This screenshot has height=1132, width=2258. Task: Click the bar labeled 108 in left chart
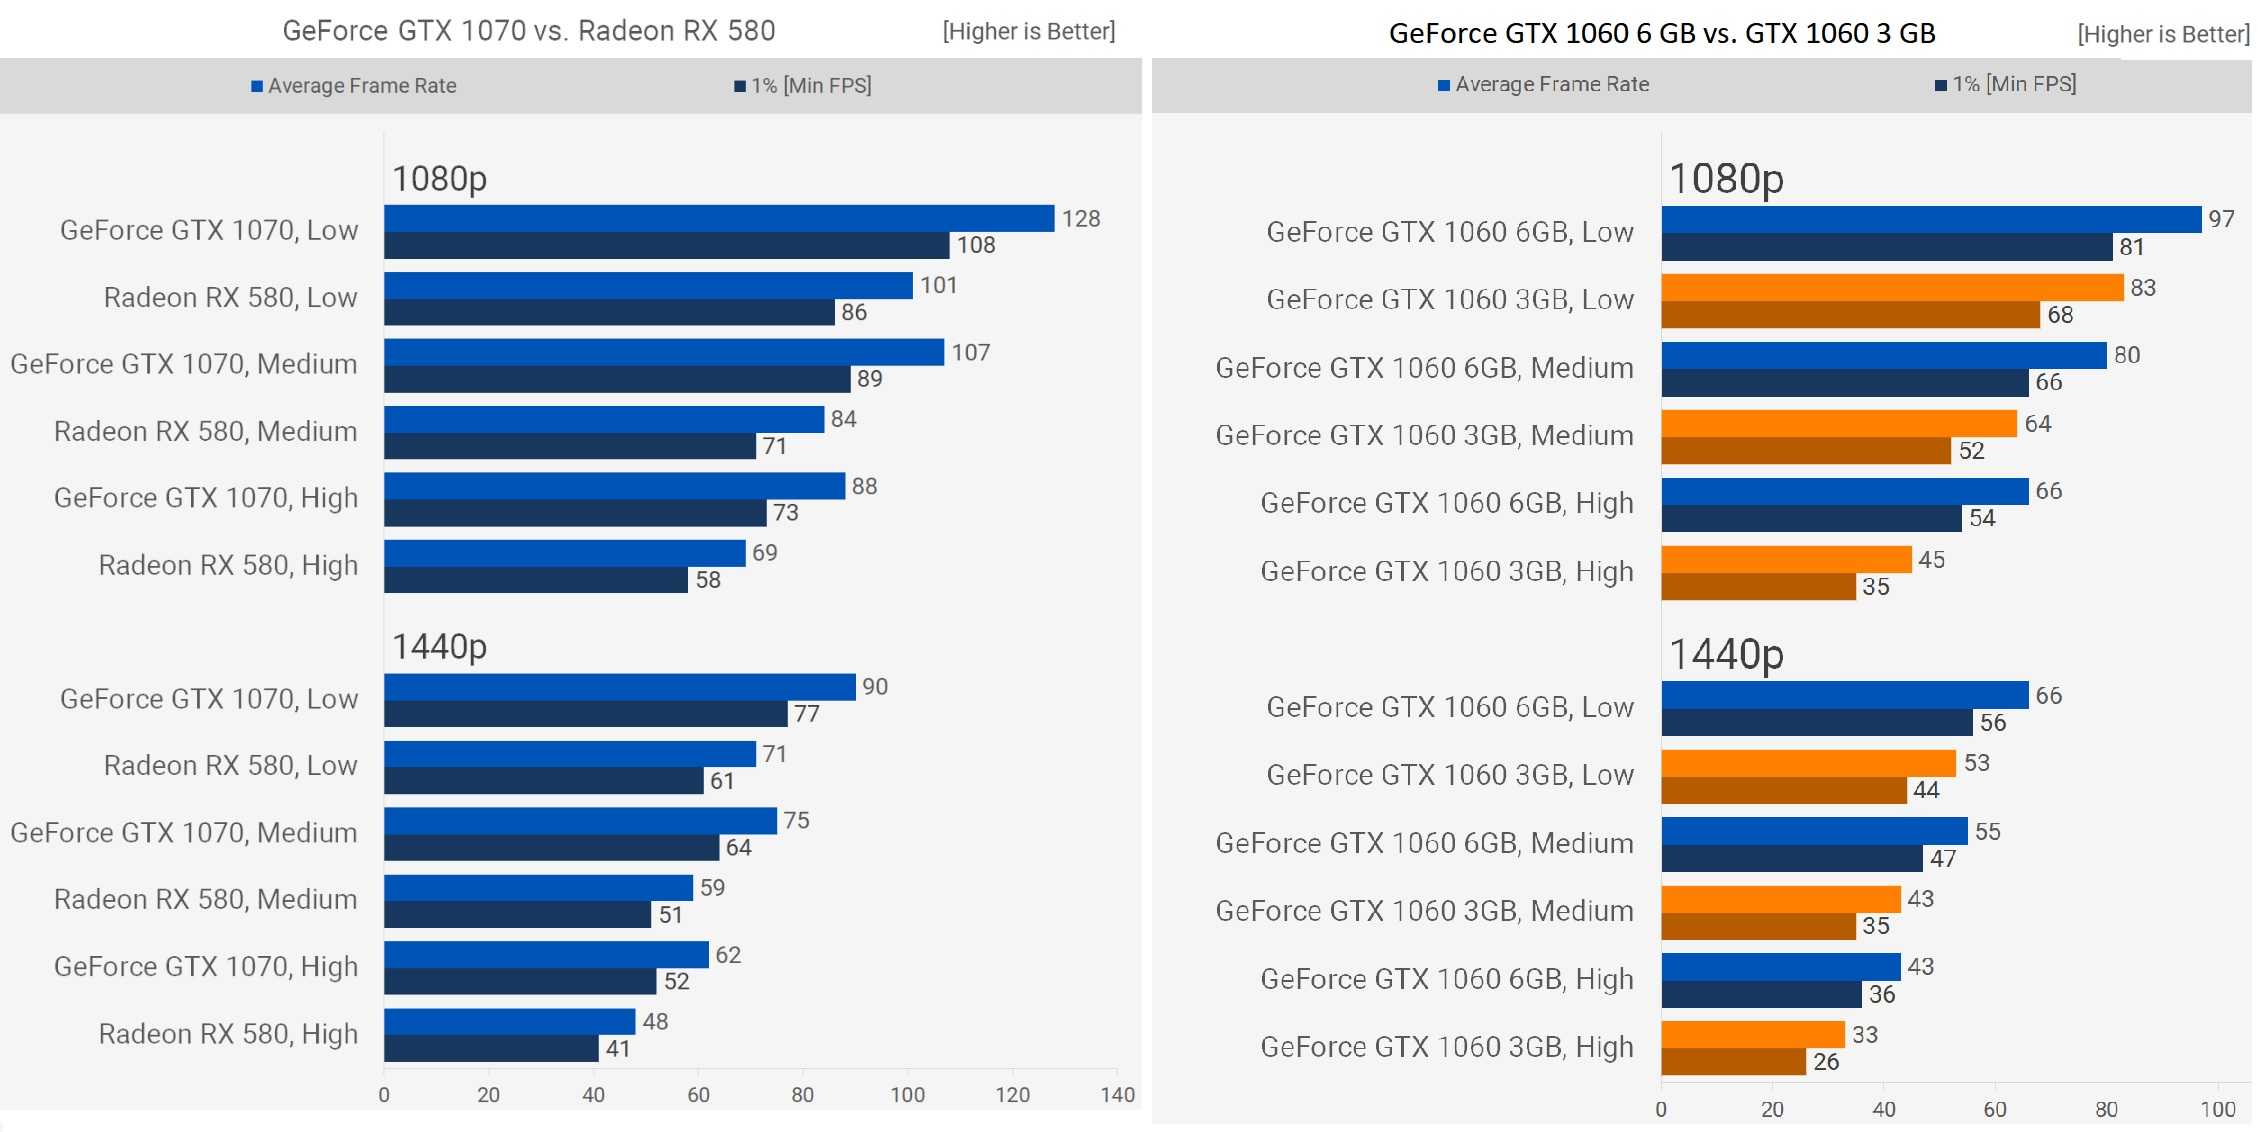[x=667, y=245]
